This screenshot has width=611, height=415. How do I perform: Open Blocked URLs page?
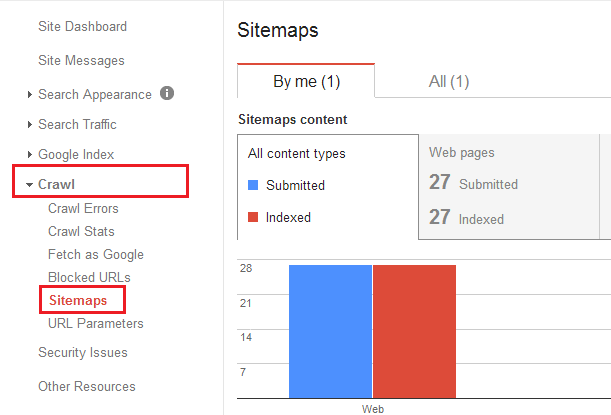[x=89, y=277]
